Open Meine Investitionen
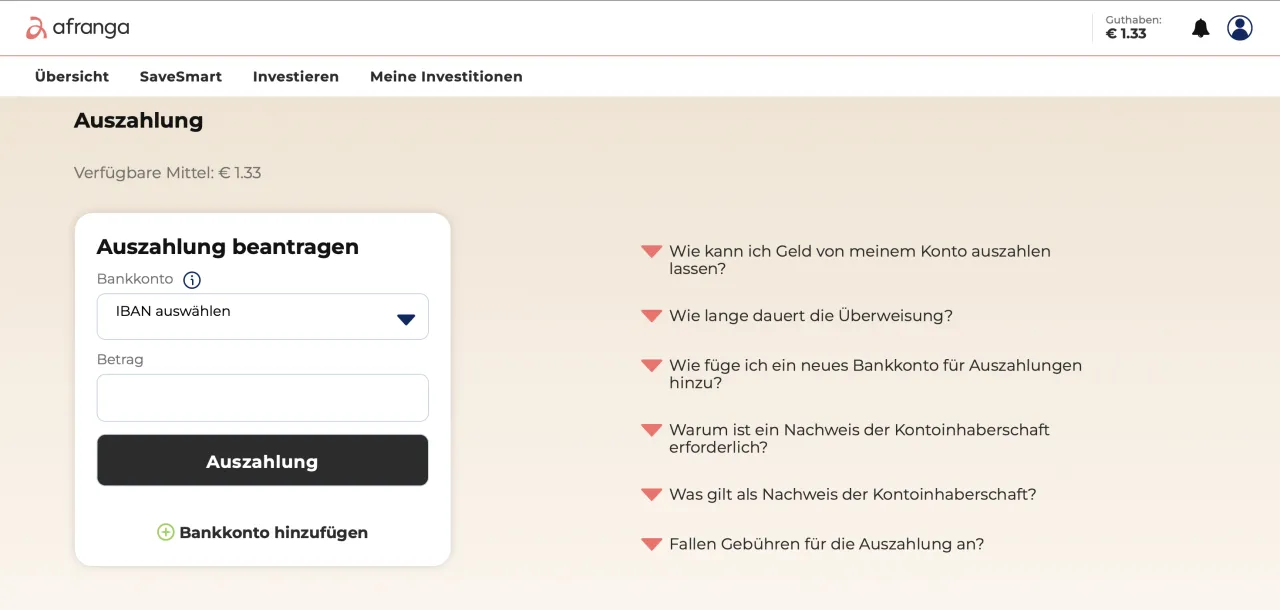Image resolution: width=1280 pixels, height=610 pixels. (x=446, y=76)
